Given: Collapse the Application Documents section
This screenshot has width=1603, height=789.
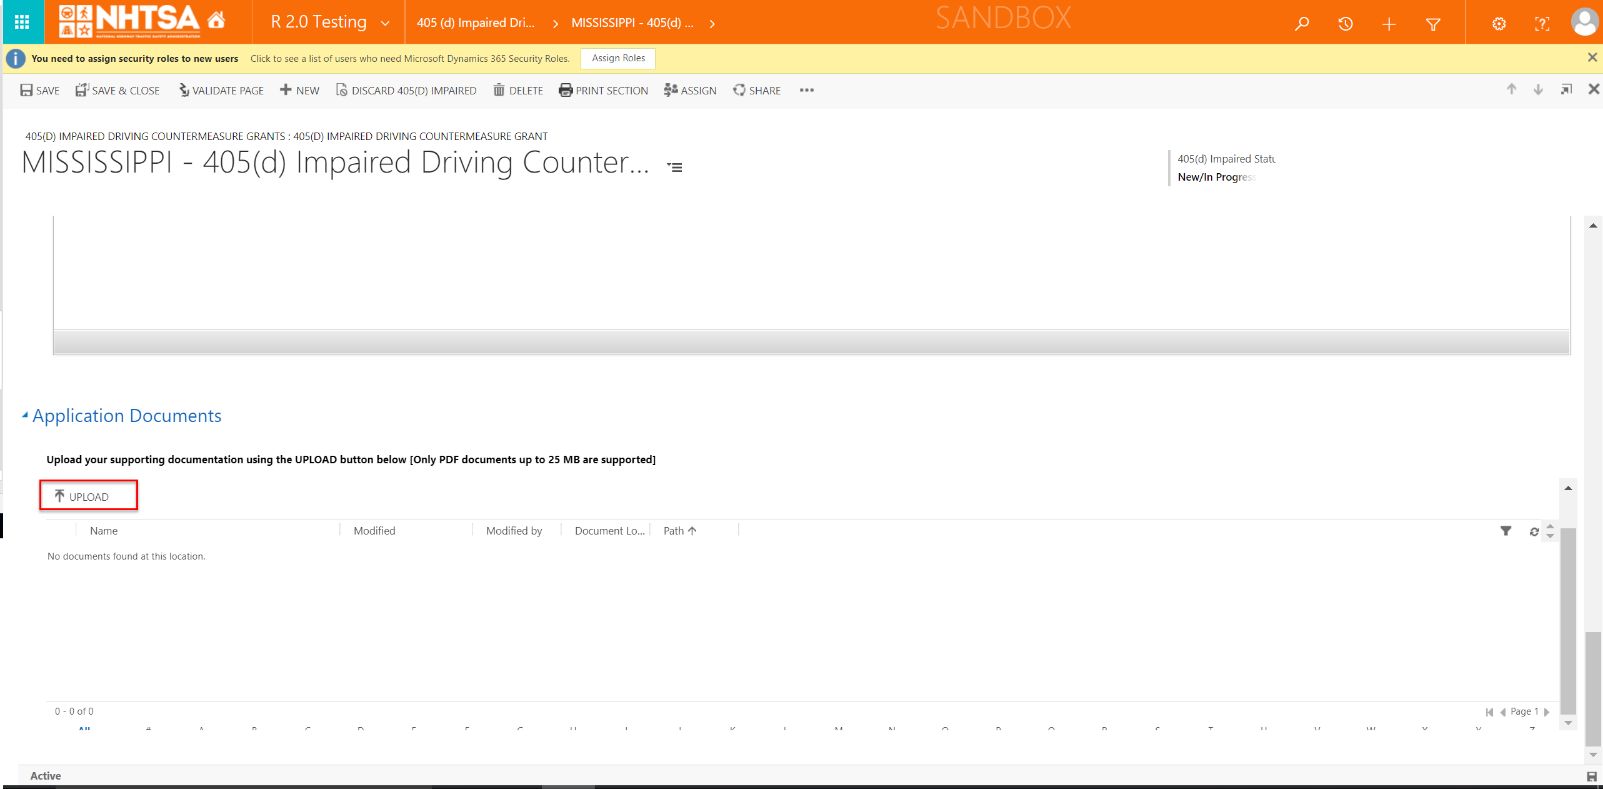Looking at the screenshot, I should click(x=25, y=415).
